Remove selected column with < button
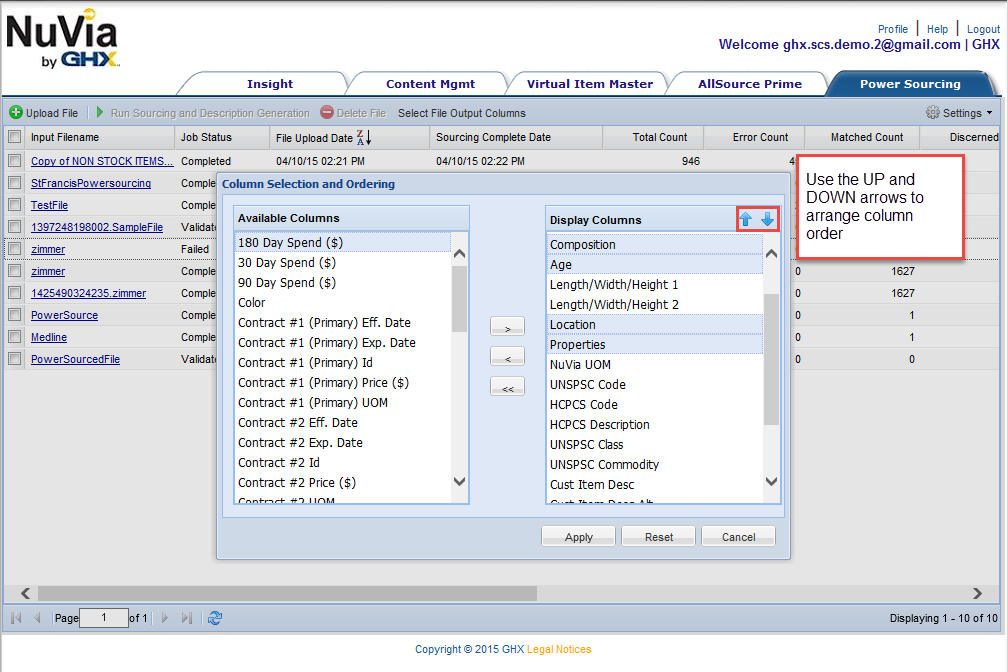1007x672 pixels. [x=507, y=356]
